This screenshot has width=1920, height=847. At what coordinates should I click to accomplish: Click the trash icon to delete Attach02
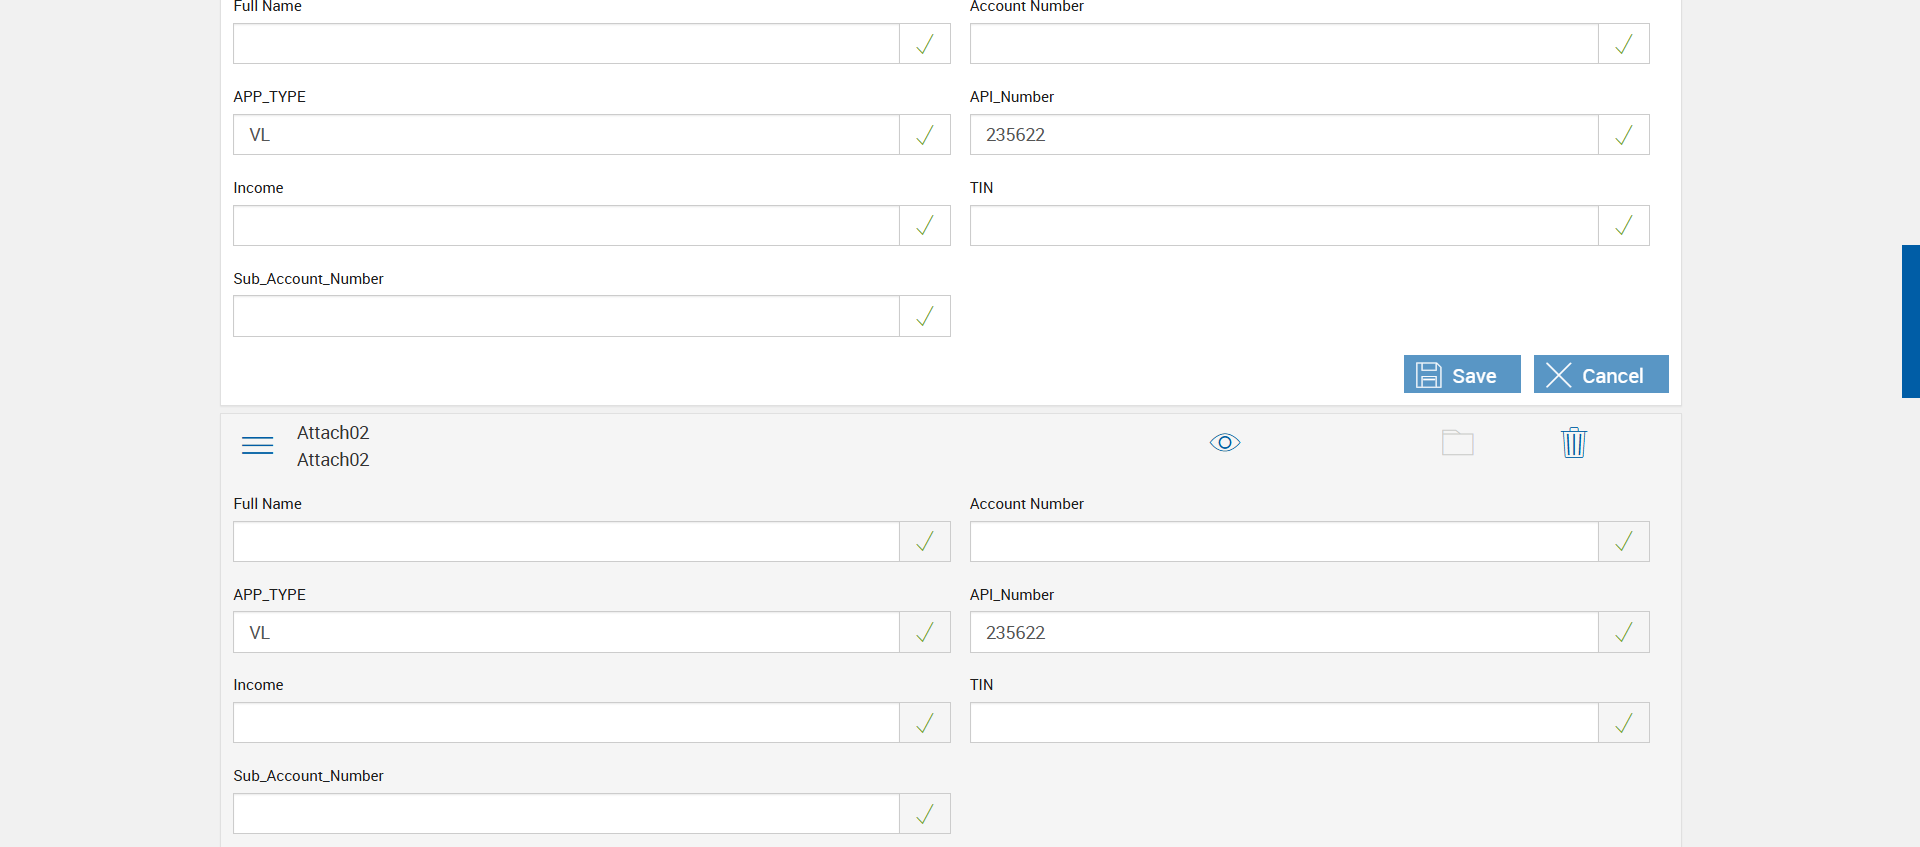point(1573,442)
